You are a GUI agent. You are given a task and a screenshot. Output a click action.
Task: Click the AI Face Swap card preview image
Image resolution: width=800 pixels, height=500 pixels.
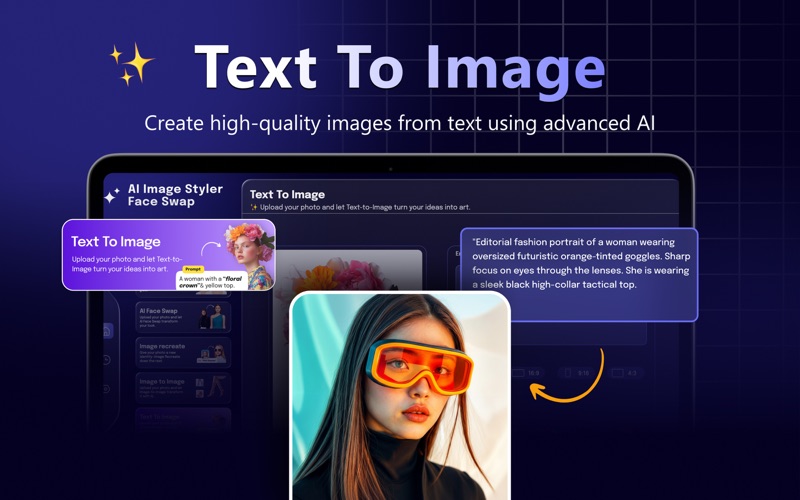tap(213, 317)
